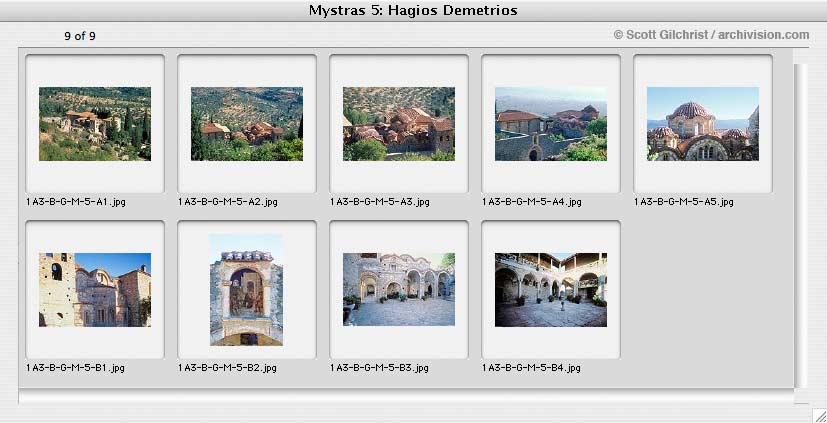
Task: Click the filename label 1A3-B-G-M-5-A5.jpg
Action: point(684,201)
